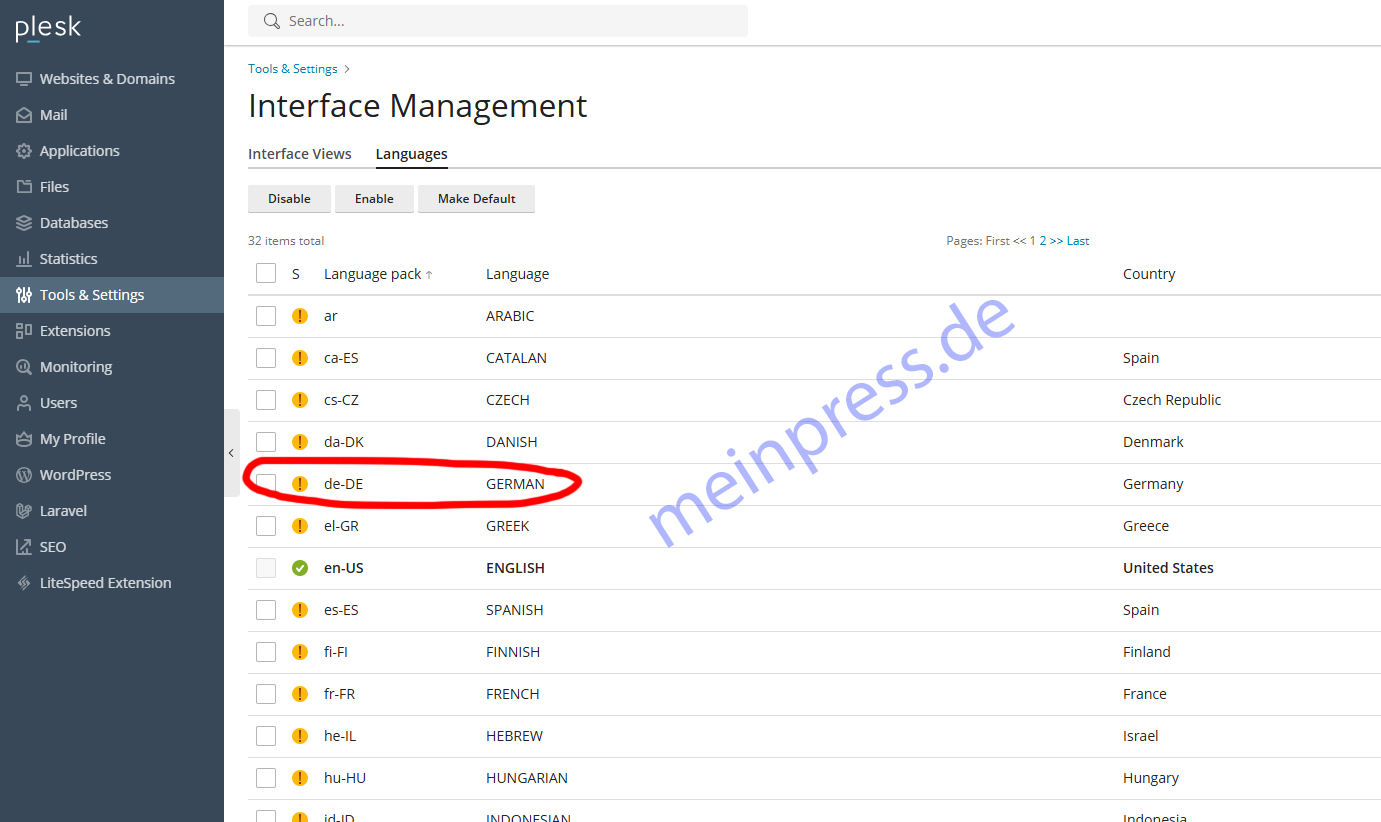The width and height of the screenshot is (1381, 822).
Task: Switch to the Interface Views tab
Action: click(x=300, y=154)
